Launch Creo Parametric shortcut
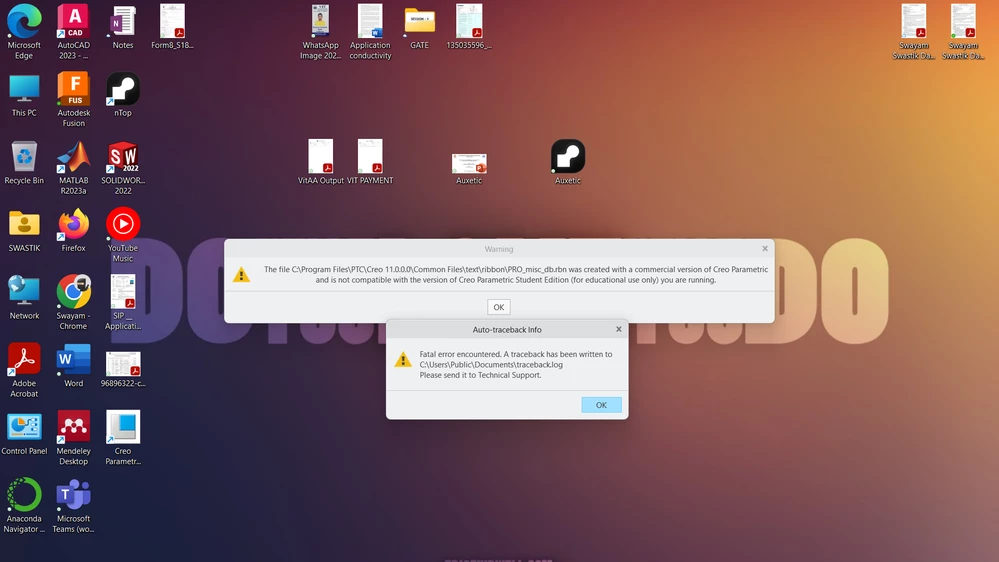This screenshot has height=562, width=999. (x=123, y=437)
